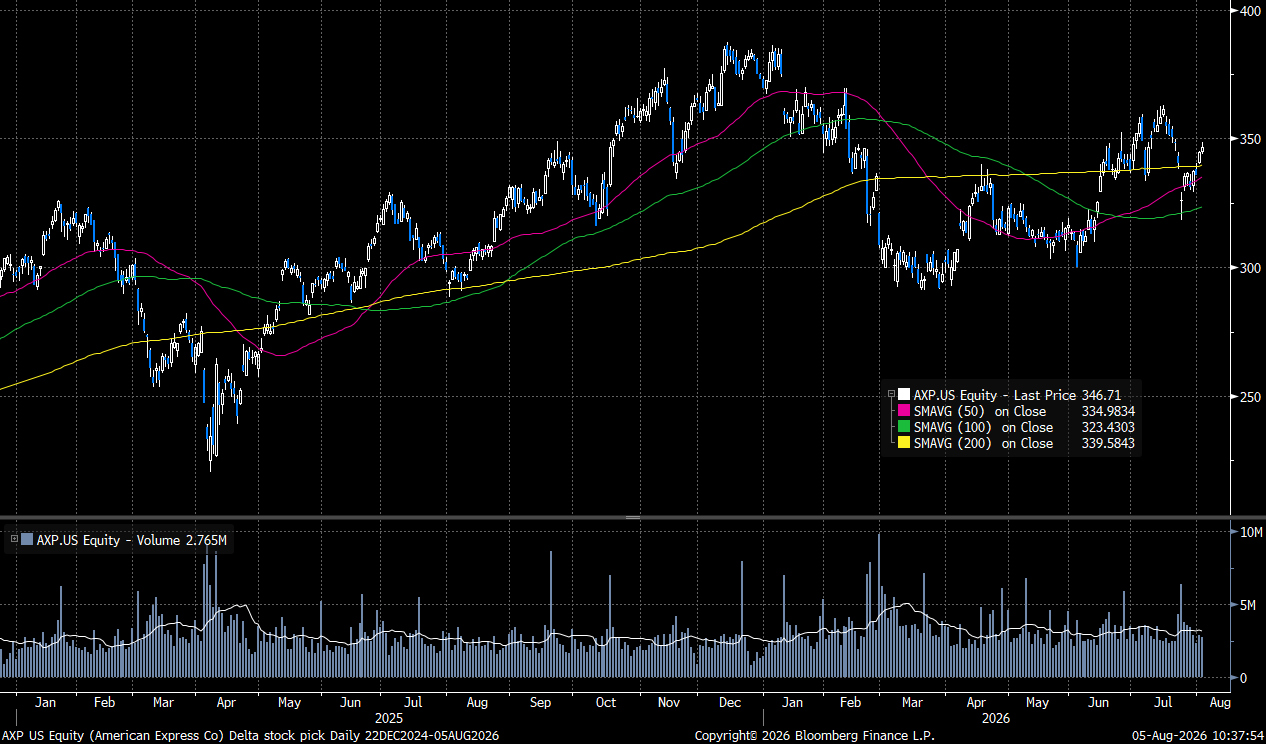Viewport: 1266px width, 744px height.
Task: Click the 'AXP.US Equity - Volume 2.765M' label
Action: (x=131, y=540)
